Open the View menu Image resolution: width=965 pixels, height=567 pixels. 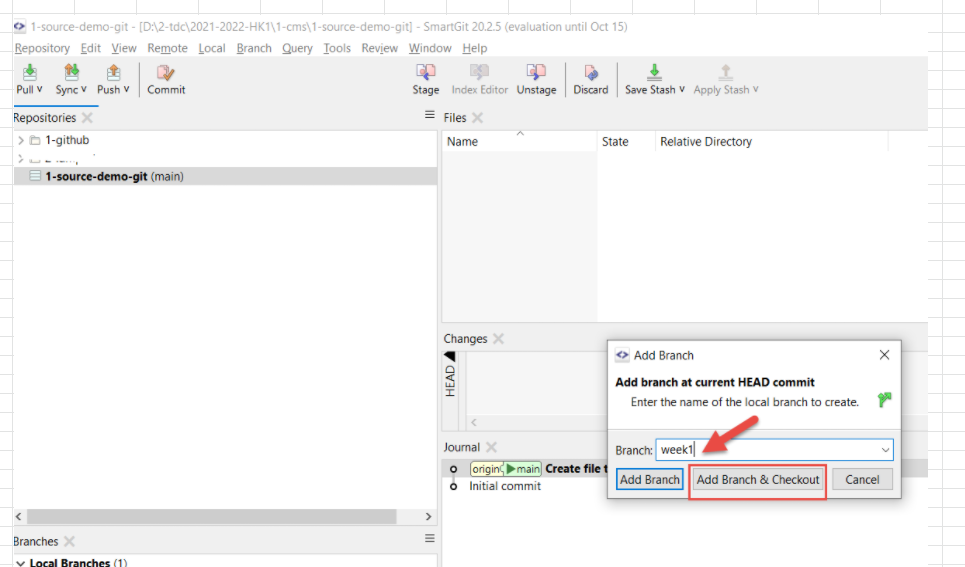pyautogui.click(x=124, y=48)
